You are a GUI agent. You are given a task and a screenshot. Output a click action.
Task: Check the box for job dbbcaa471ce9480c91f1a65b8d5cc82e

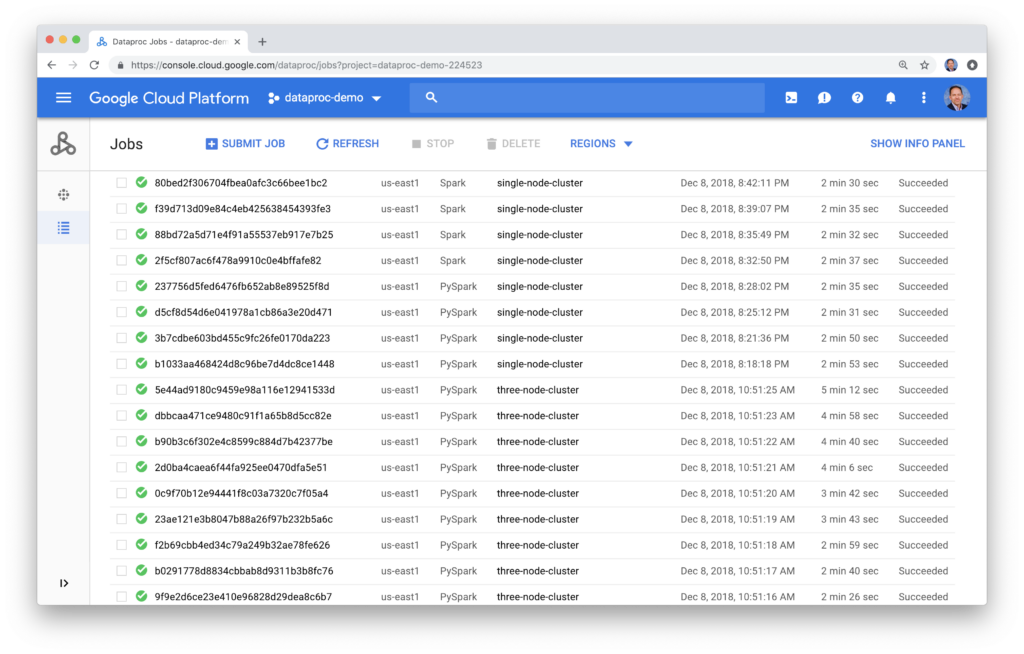pos(121,416)
